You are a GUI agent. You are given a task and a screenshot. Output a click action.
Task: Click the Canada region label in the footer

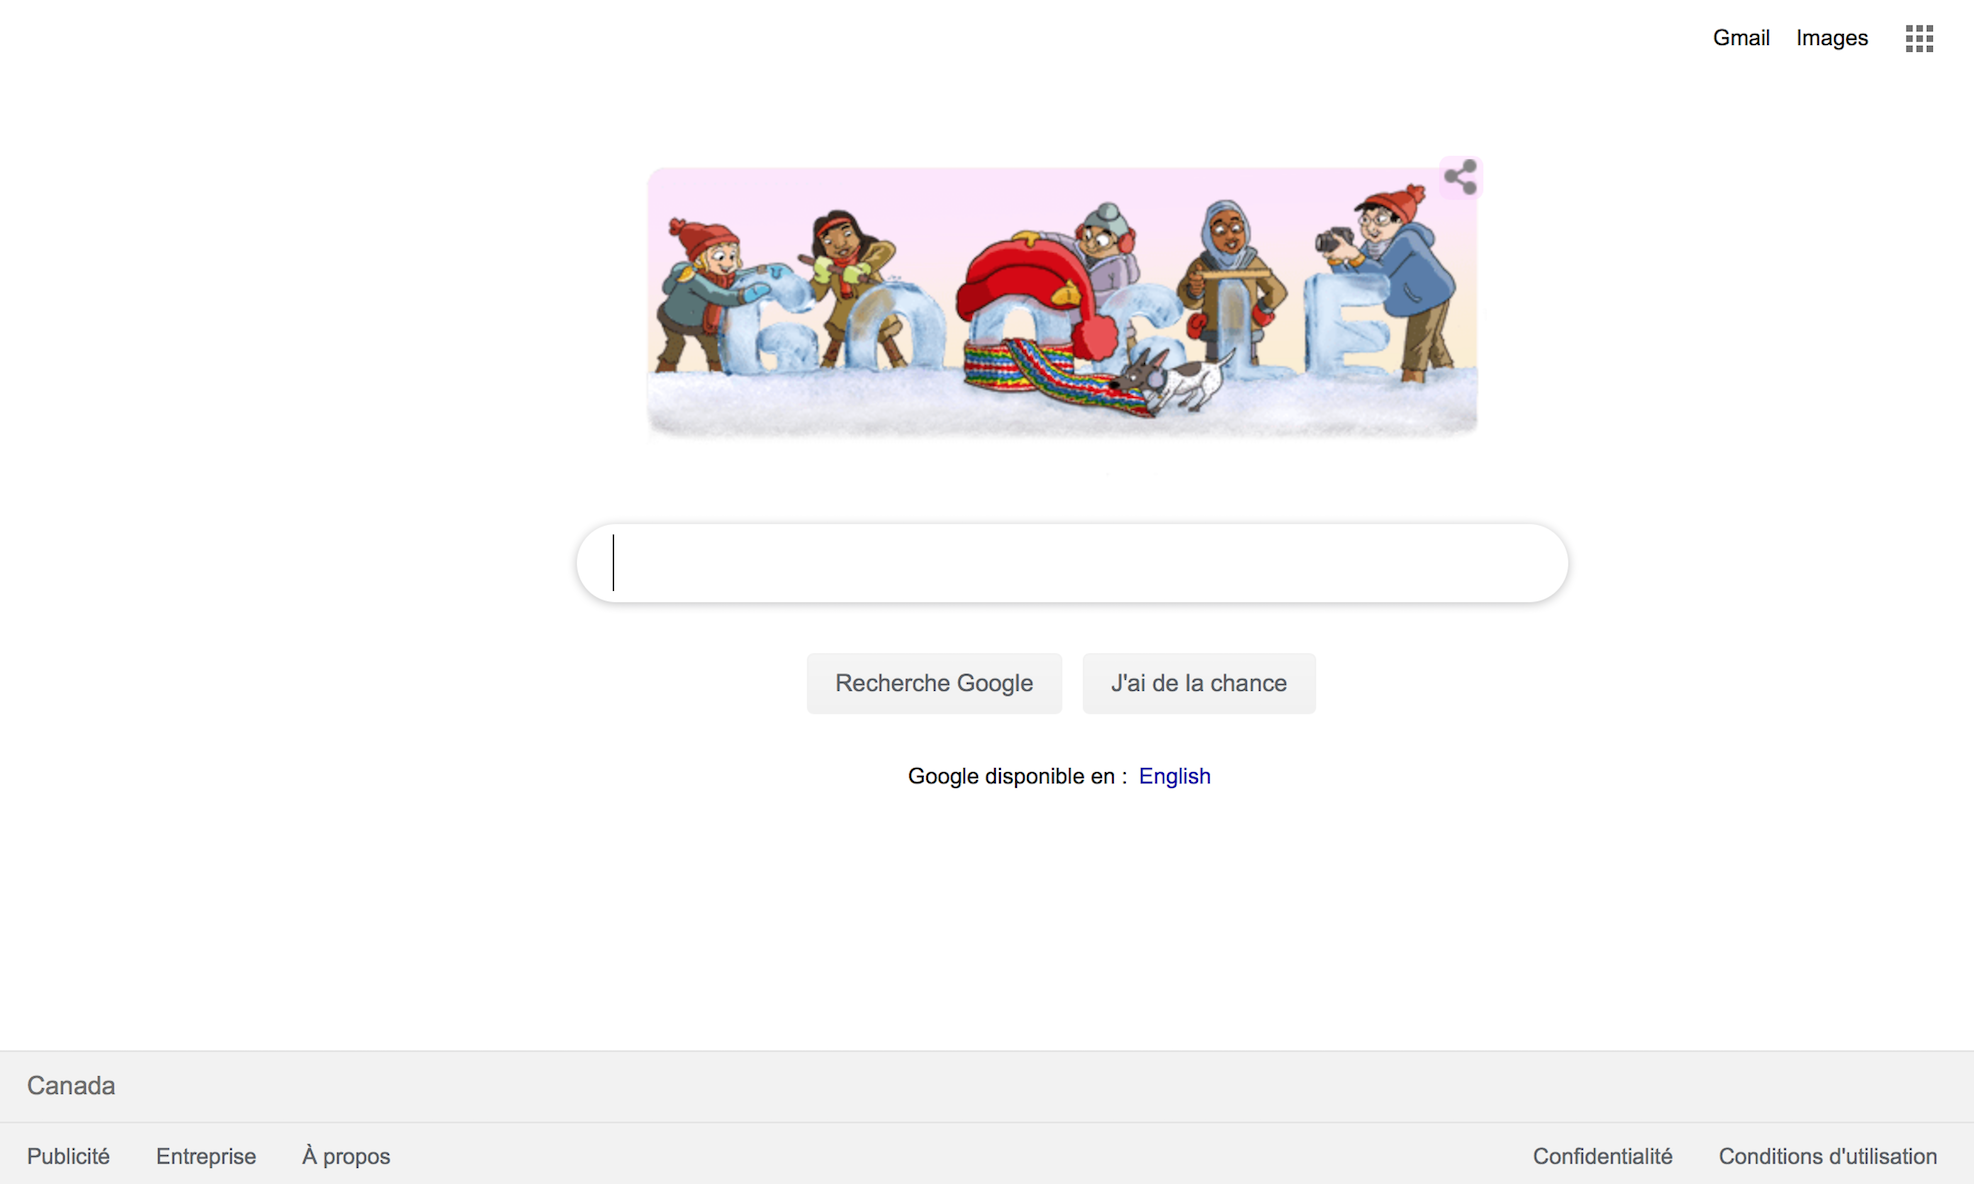[71, 1086]
